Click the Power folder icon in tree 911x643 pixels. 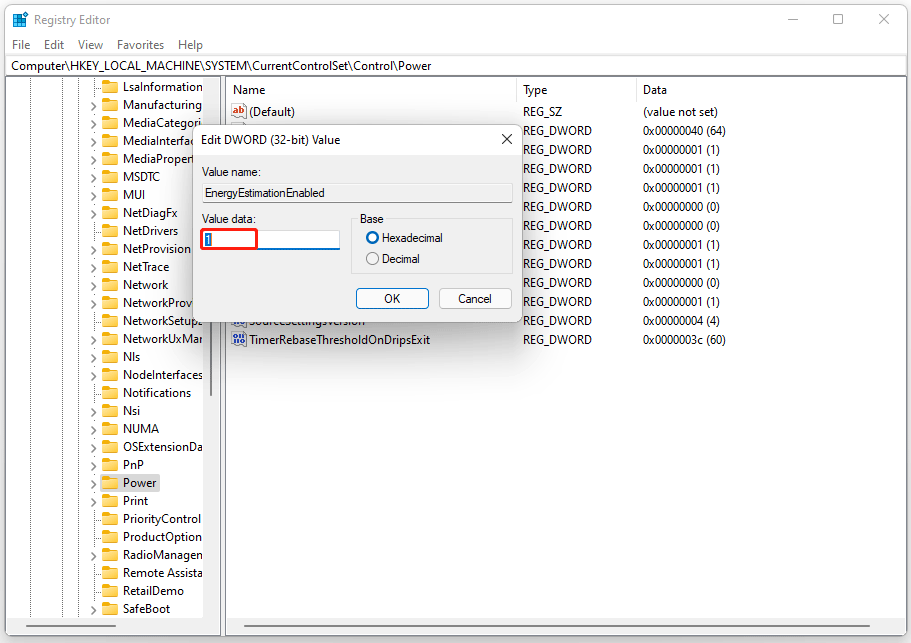pos(109,483)
